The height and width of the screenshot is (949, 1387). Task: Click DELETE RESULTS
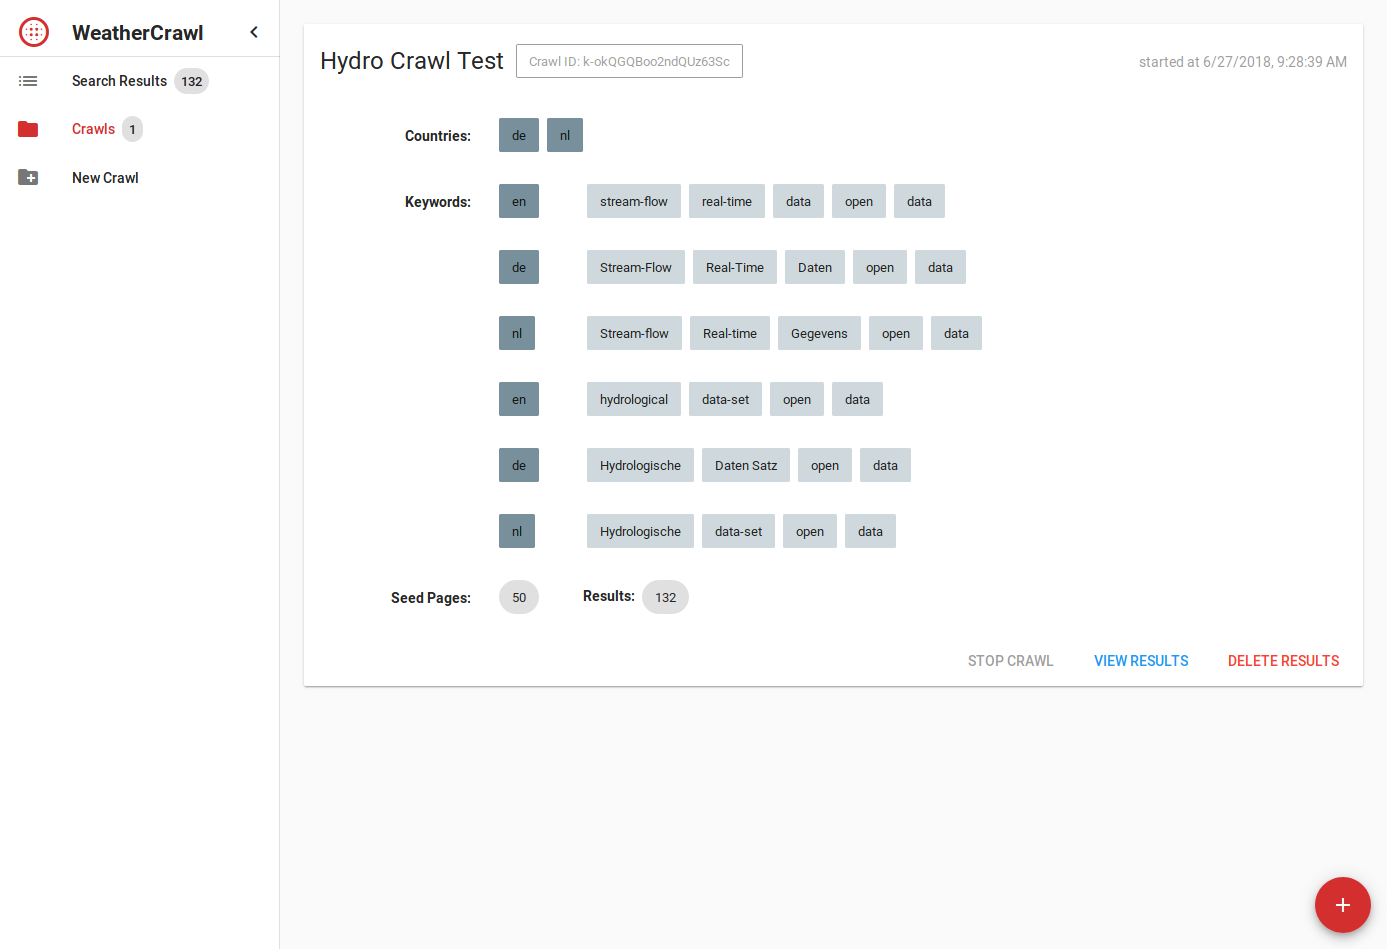[x=1284, y=661]
